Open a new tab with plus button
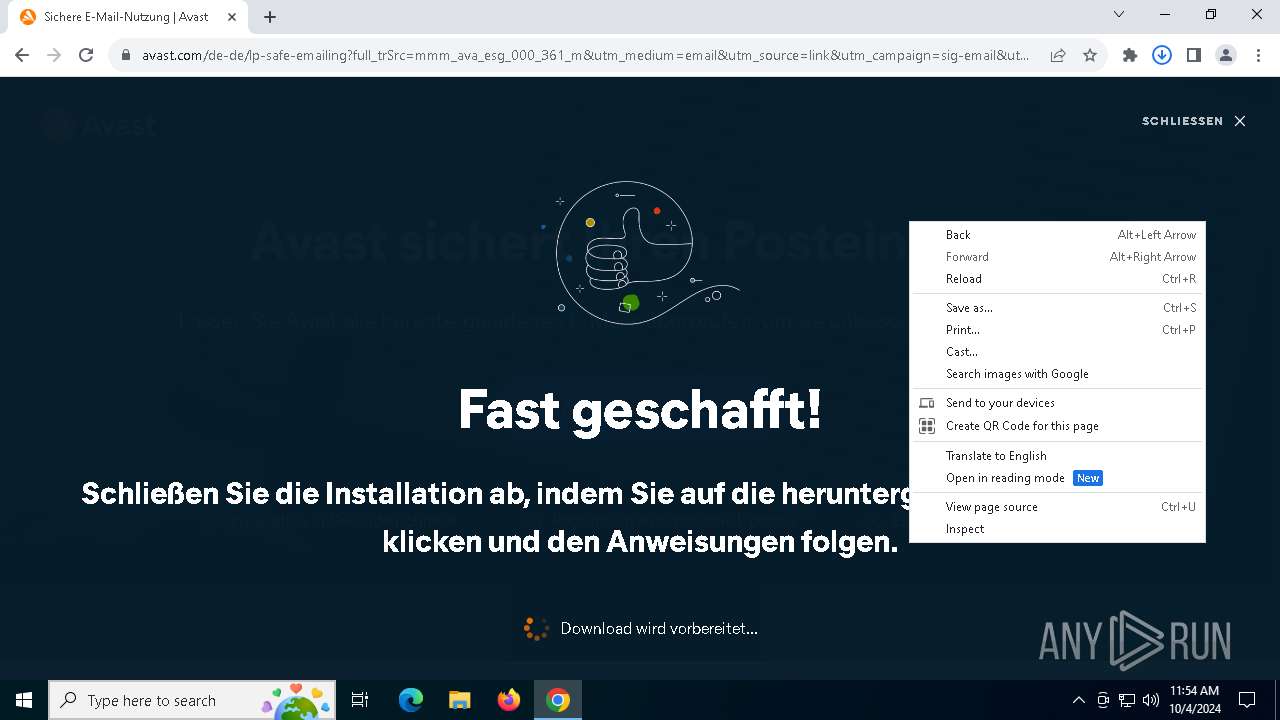Screen dimensions: 1280x720 point(270,17)
